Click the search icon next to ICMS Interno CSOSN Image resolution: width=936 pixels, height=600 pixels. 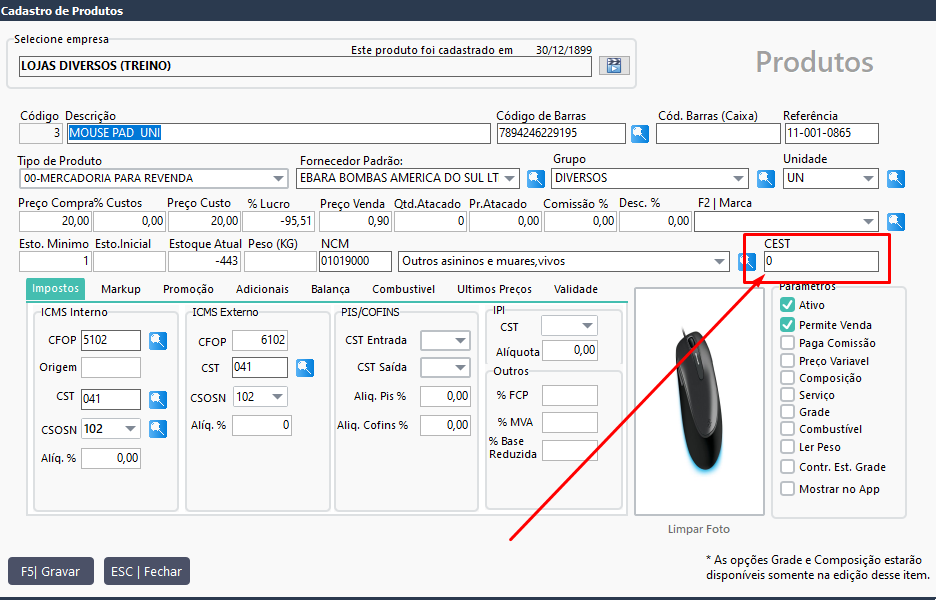tap(158, 429)
